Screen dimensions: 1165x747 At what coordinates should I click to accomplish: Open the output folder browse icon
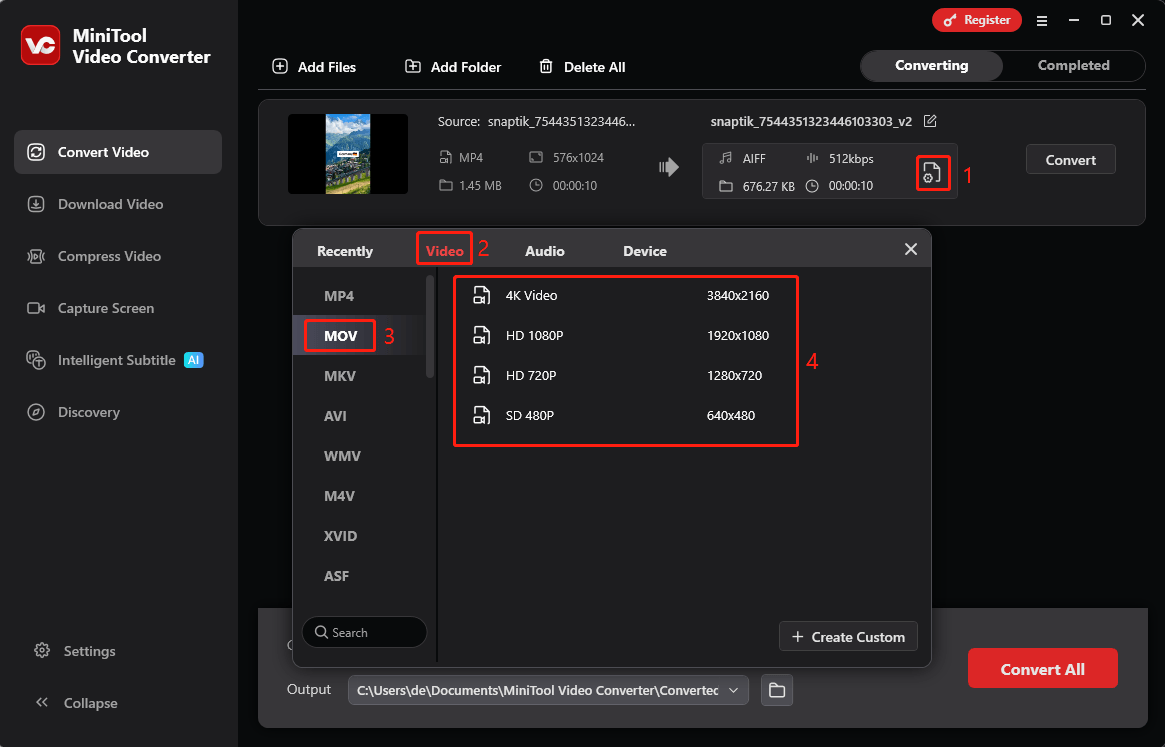pos(777,690)
